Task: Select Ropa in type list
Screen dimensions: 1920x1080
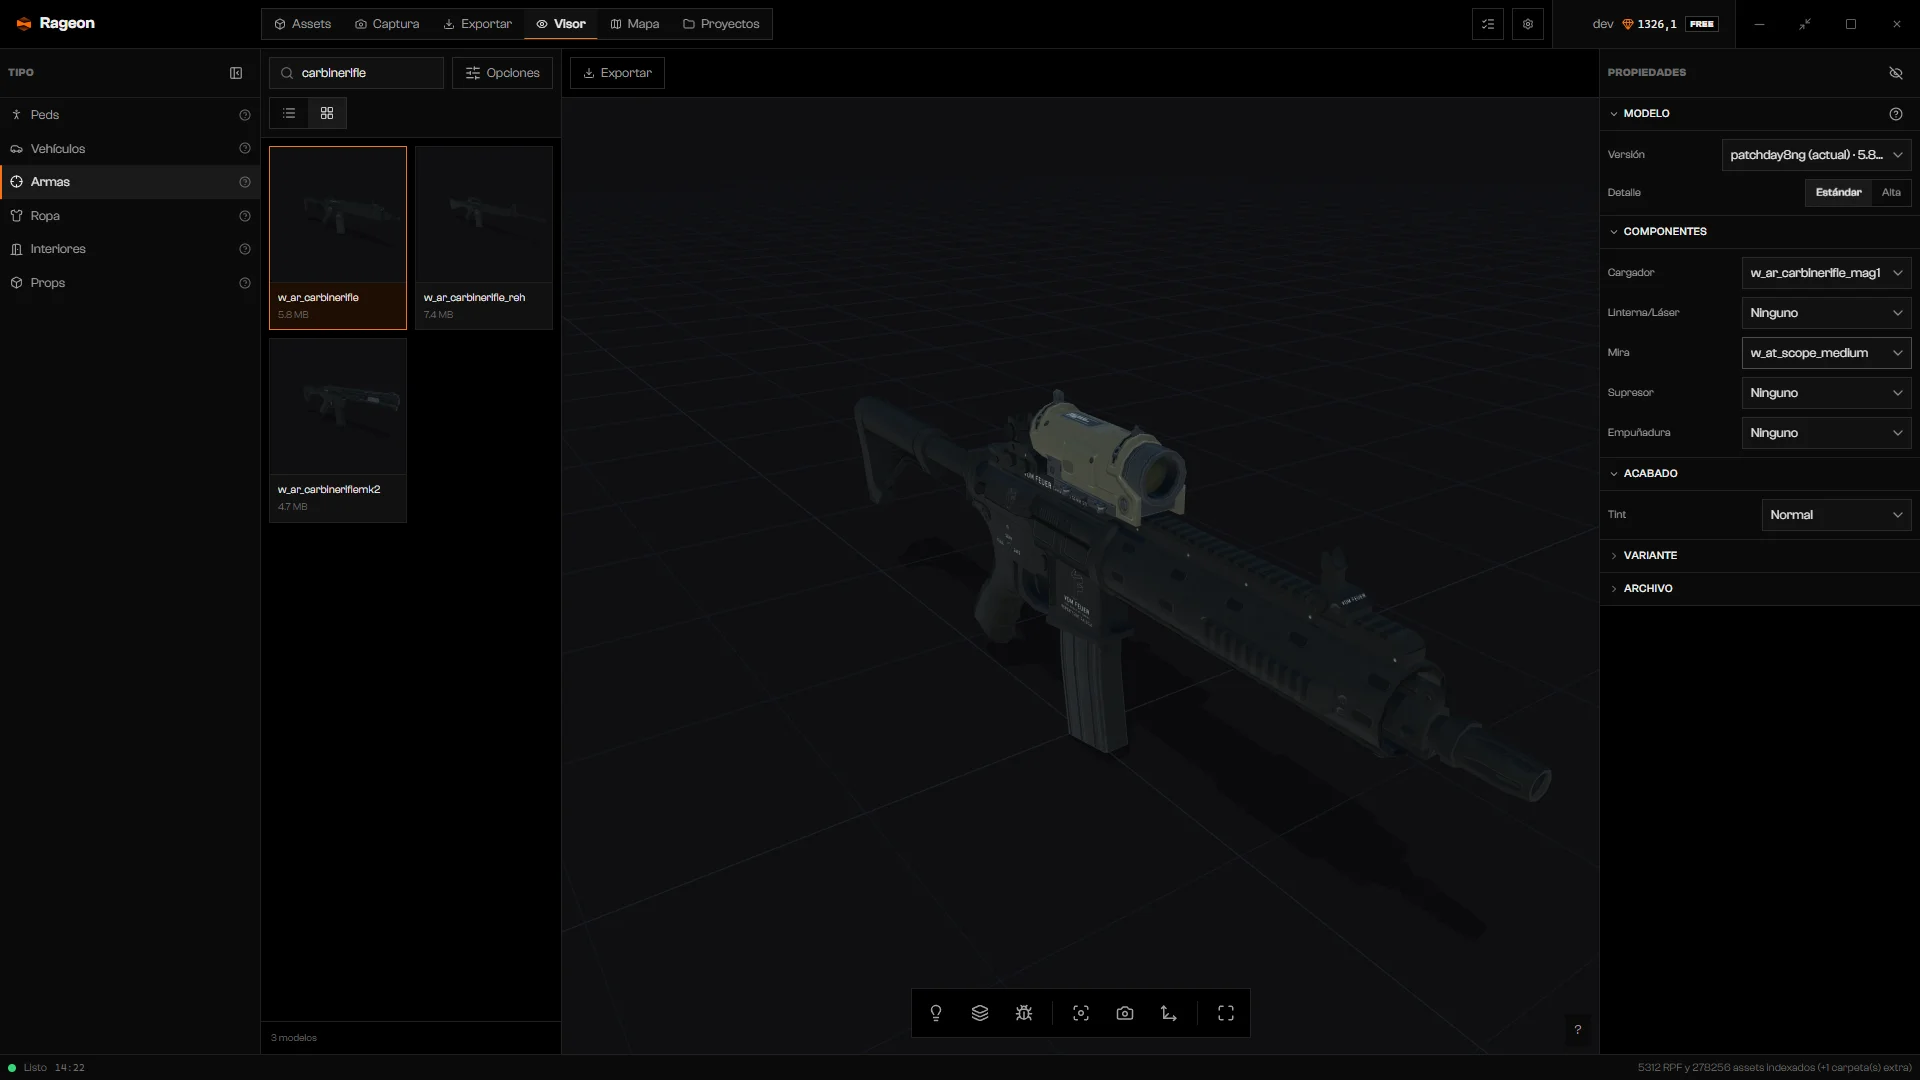Action: coord(130,216)
